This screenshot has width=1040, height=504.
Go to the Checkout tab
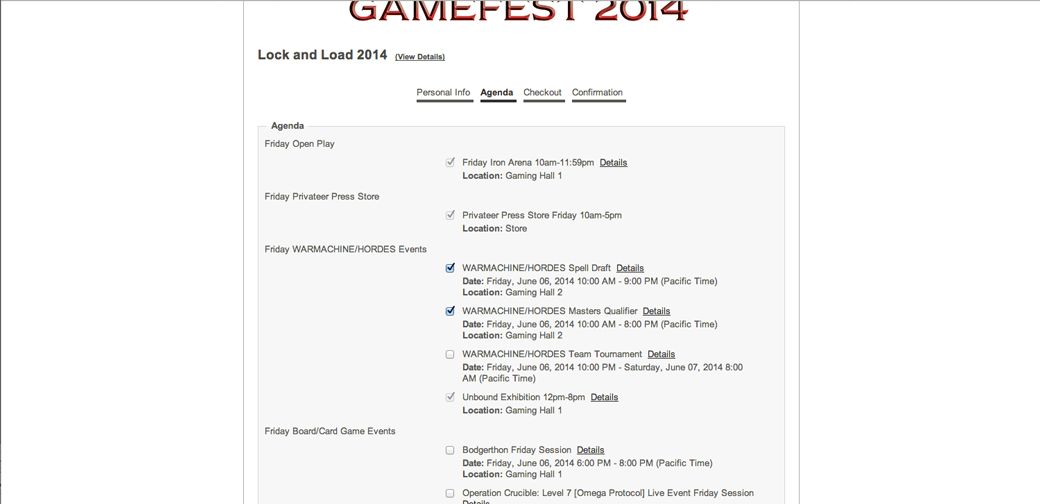[542, 93]
